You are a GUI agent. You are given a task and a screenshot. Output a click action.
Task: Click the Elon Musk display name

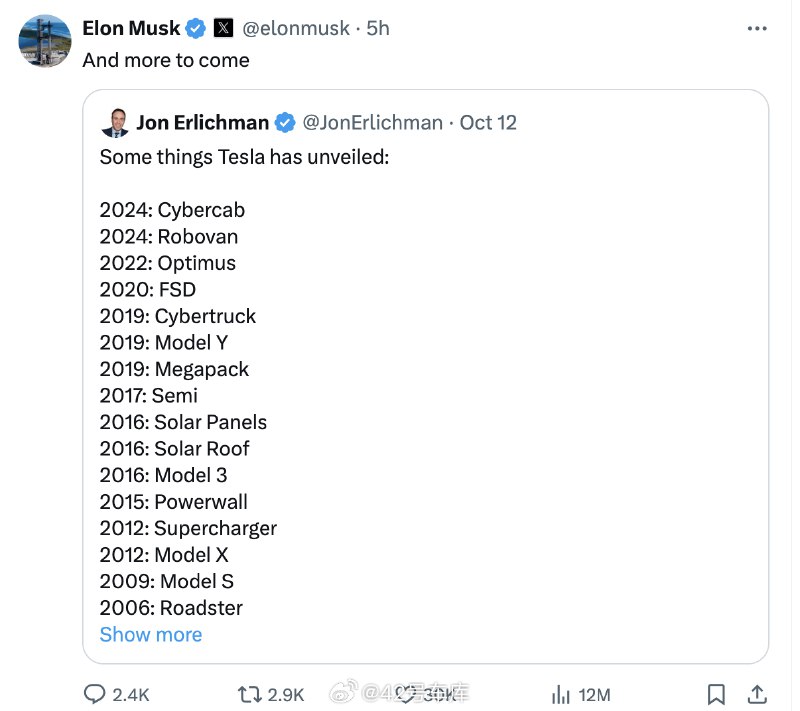coord(131,28)
